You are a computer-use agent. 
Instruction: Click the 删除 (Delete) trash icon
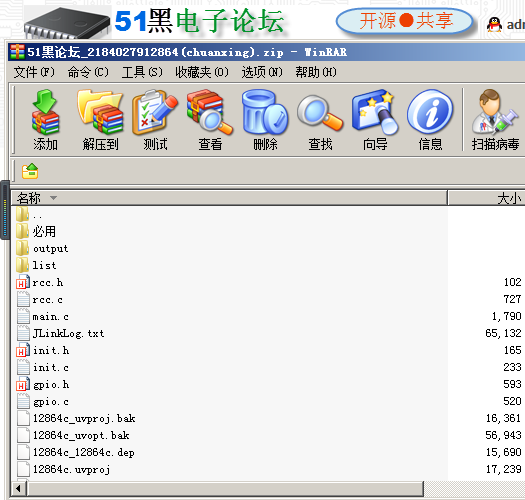tap(265, 112)
